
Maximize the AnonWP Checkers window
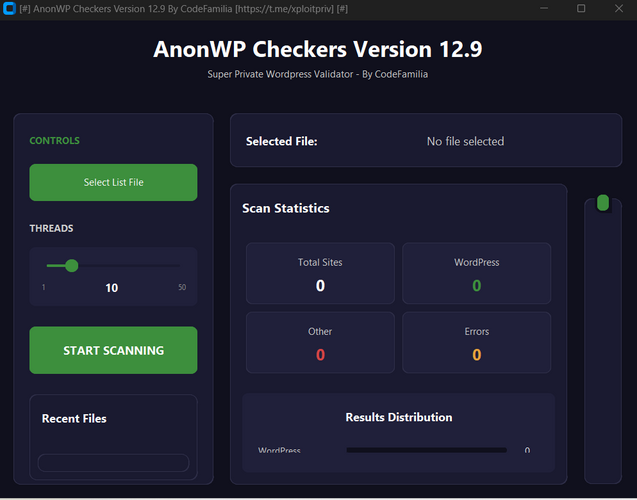click(x=581, y=8)
